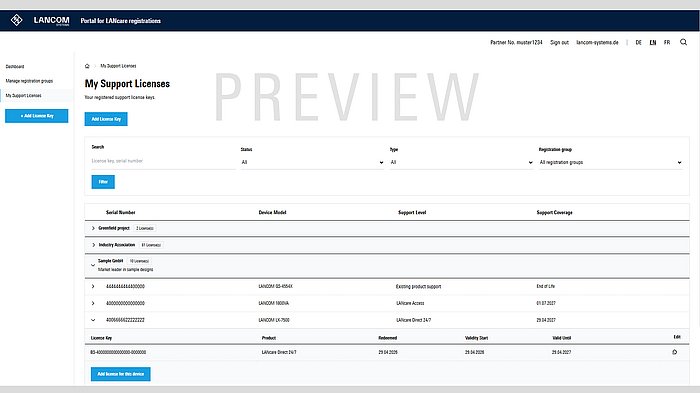Click LANcare Direct 24/7 support level cell

[x=413, y=320]
